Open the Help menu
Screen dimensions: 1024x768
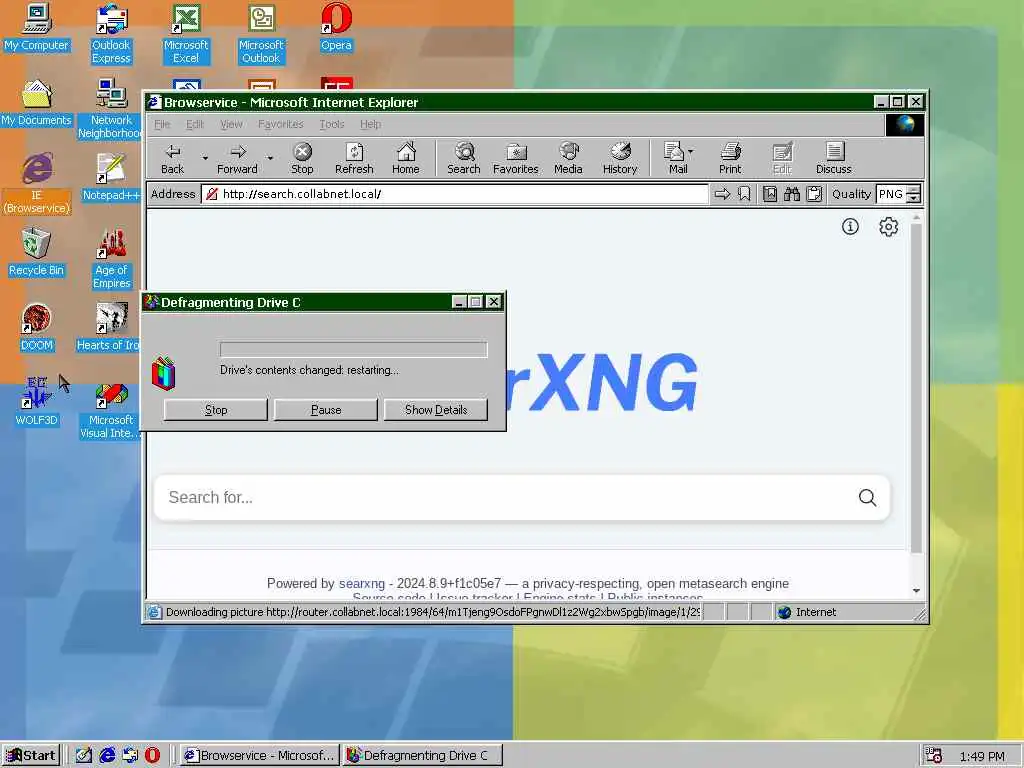click(370, 124)
